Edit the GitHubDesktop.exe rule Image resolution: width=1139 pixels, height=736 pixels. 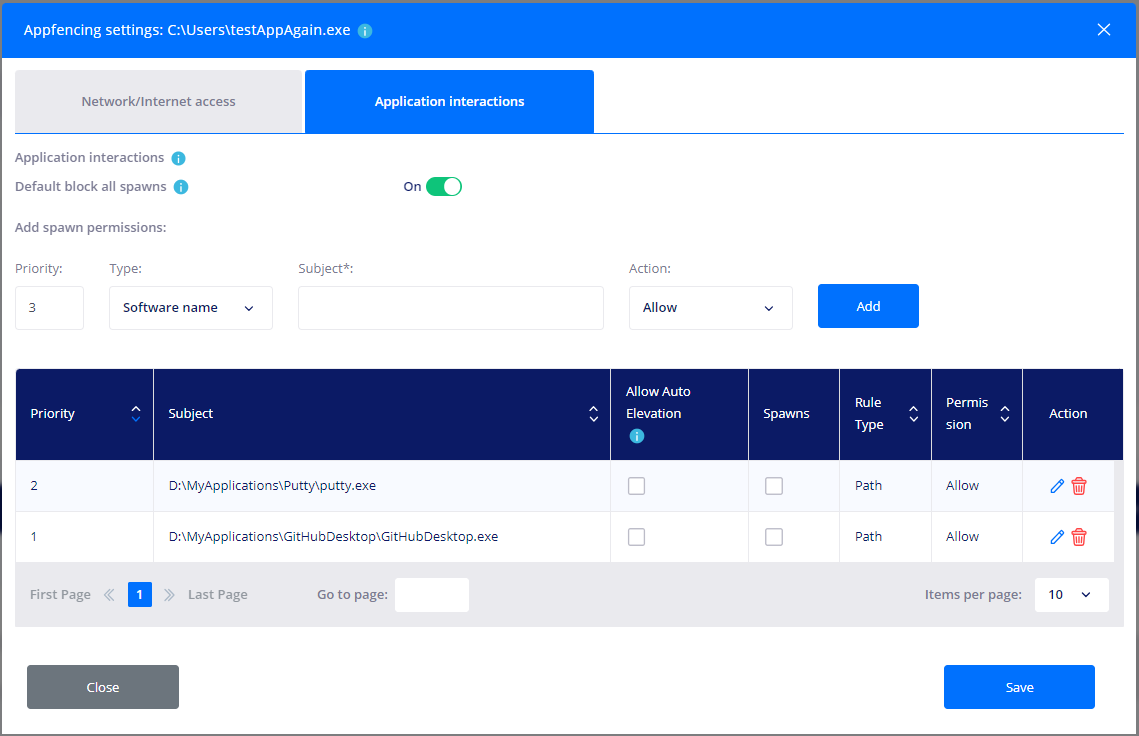click(x=1057, y=537)
